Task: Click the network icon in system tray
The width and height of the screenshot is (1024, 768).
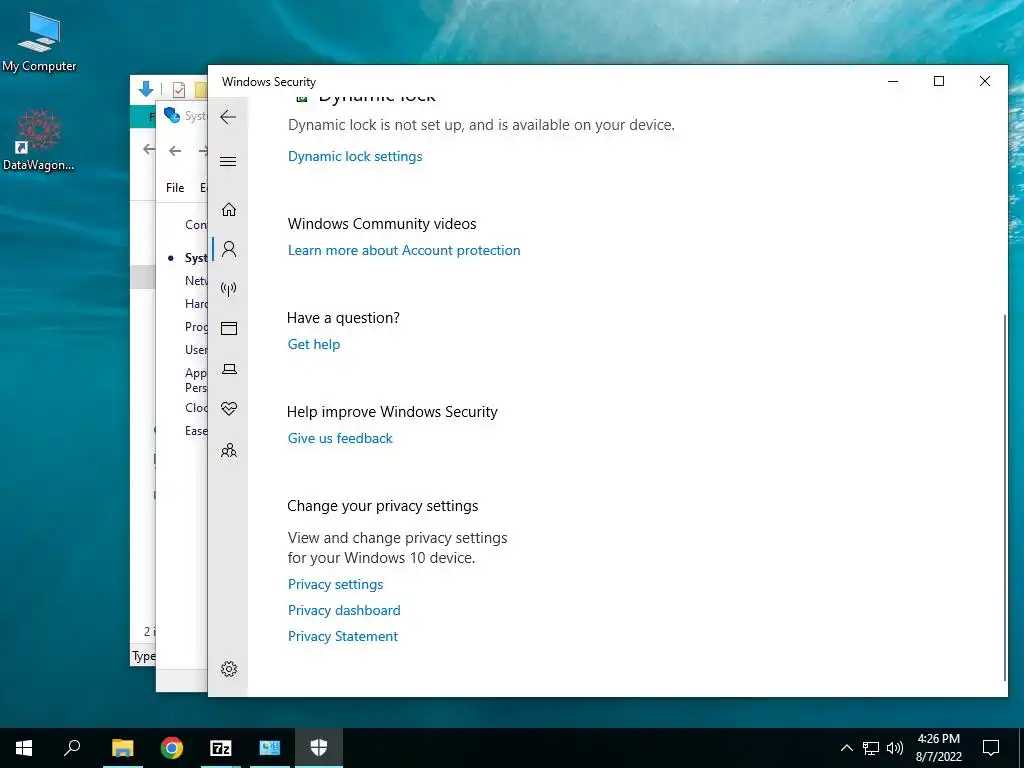Action: [x=871, y=748]
